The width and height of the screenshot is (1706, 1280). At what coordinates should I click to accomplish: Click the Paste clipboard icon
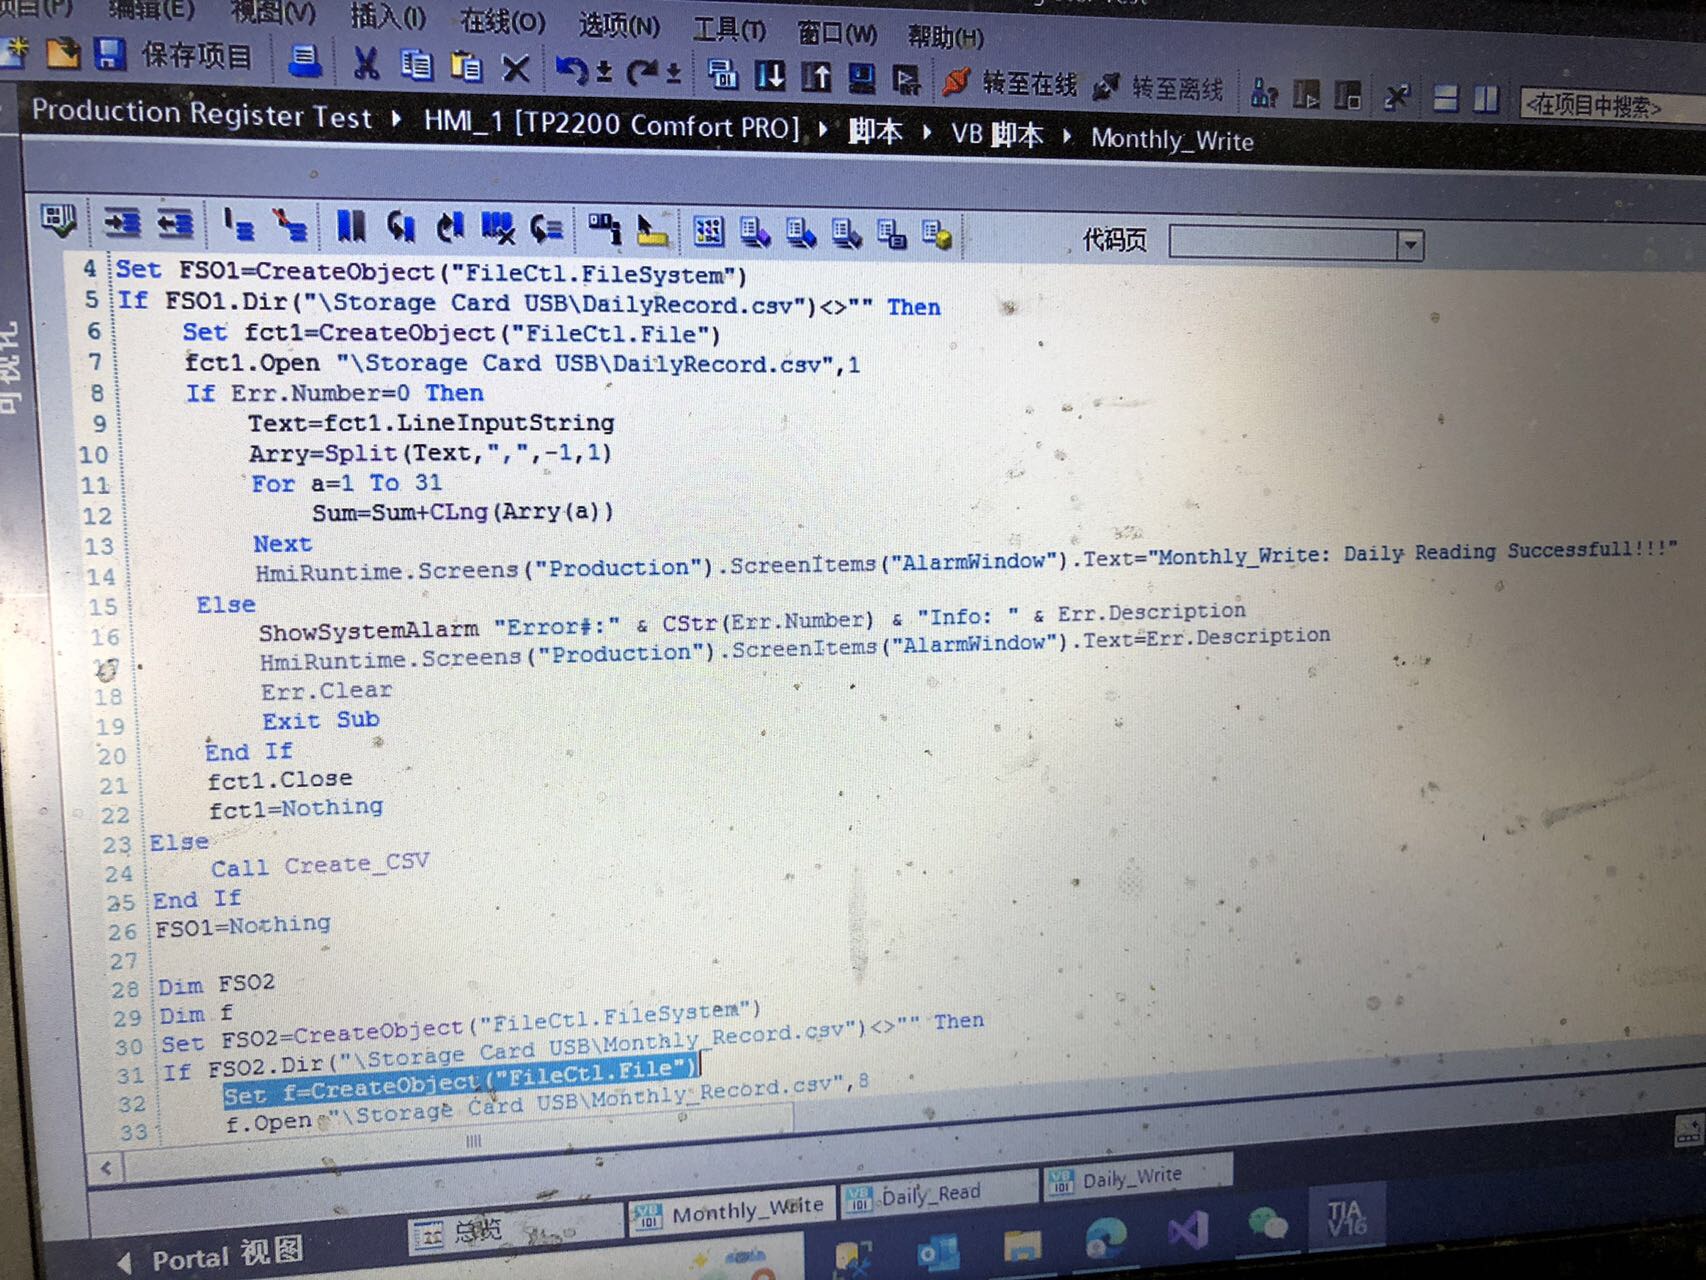465,67
